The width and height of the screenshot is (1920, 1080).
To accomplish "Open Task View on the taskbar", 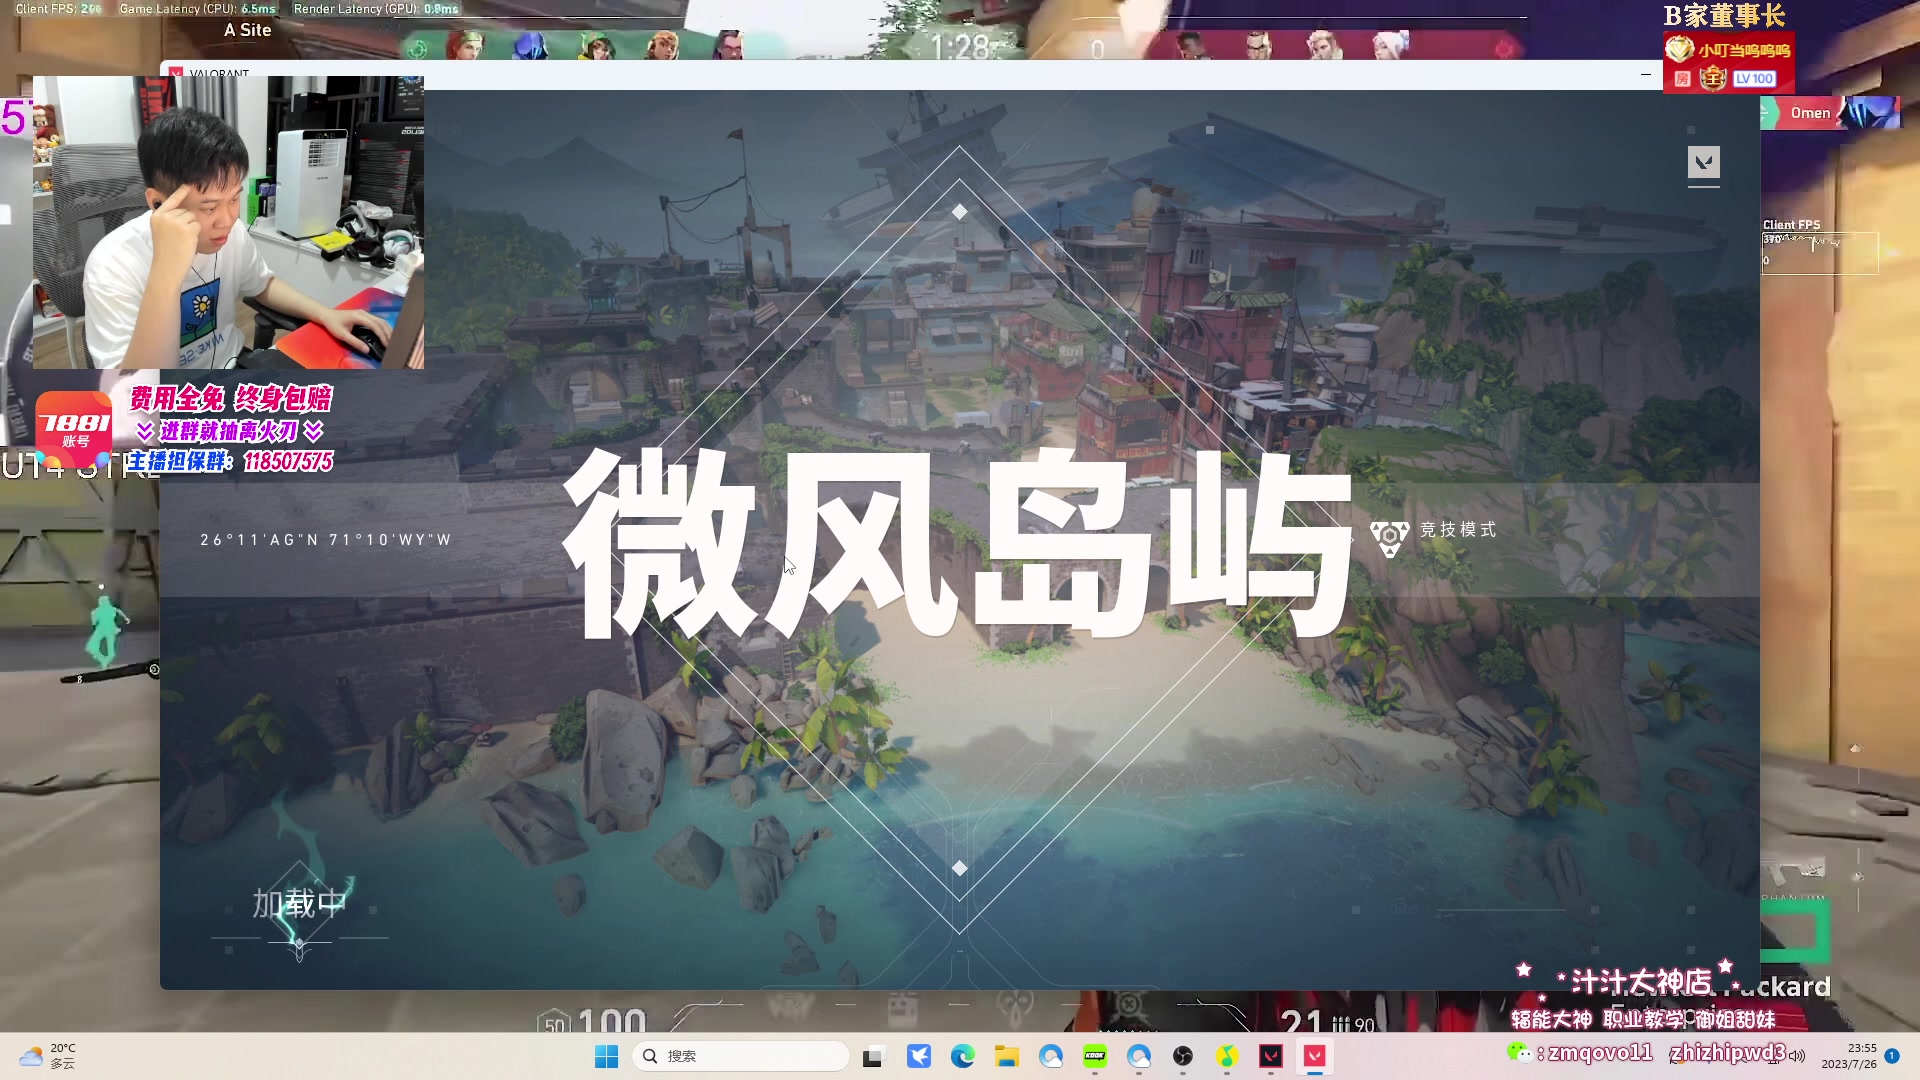I will coord(874,1056).
